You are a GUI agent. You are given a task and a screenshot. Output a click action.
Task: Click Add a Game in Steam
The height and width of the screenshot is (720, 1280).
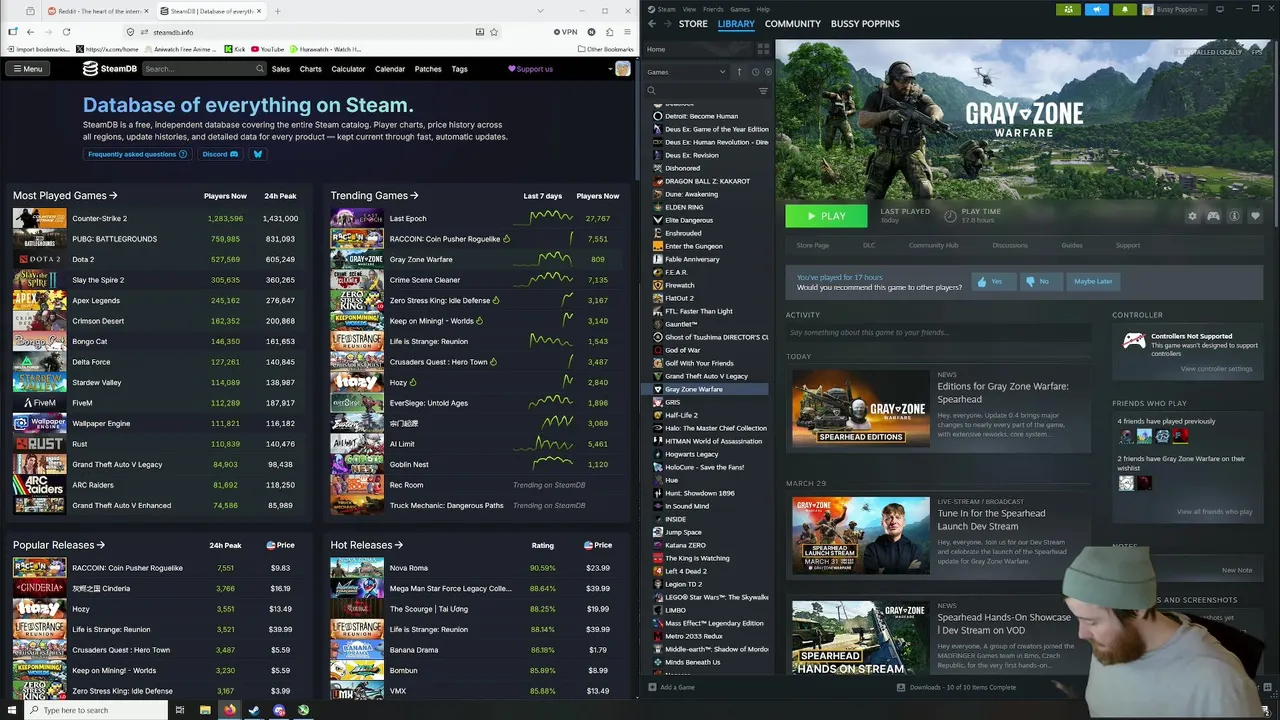pyautogui.click(x=672, y=687)
